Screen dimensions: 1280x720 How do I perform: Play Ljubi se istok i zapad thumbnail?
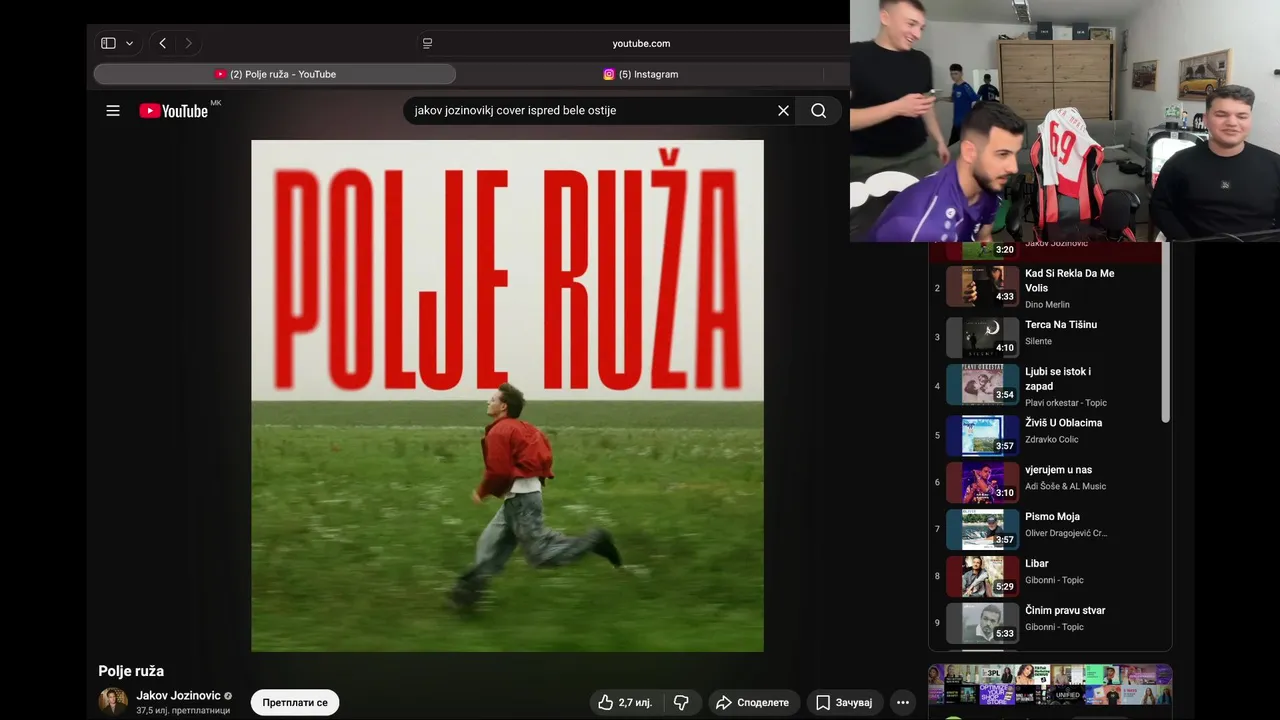[x=982, y=384]
